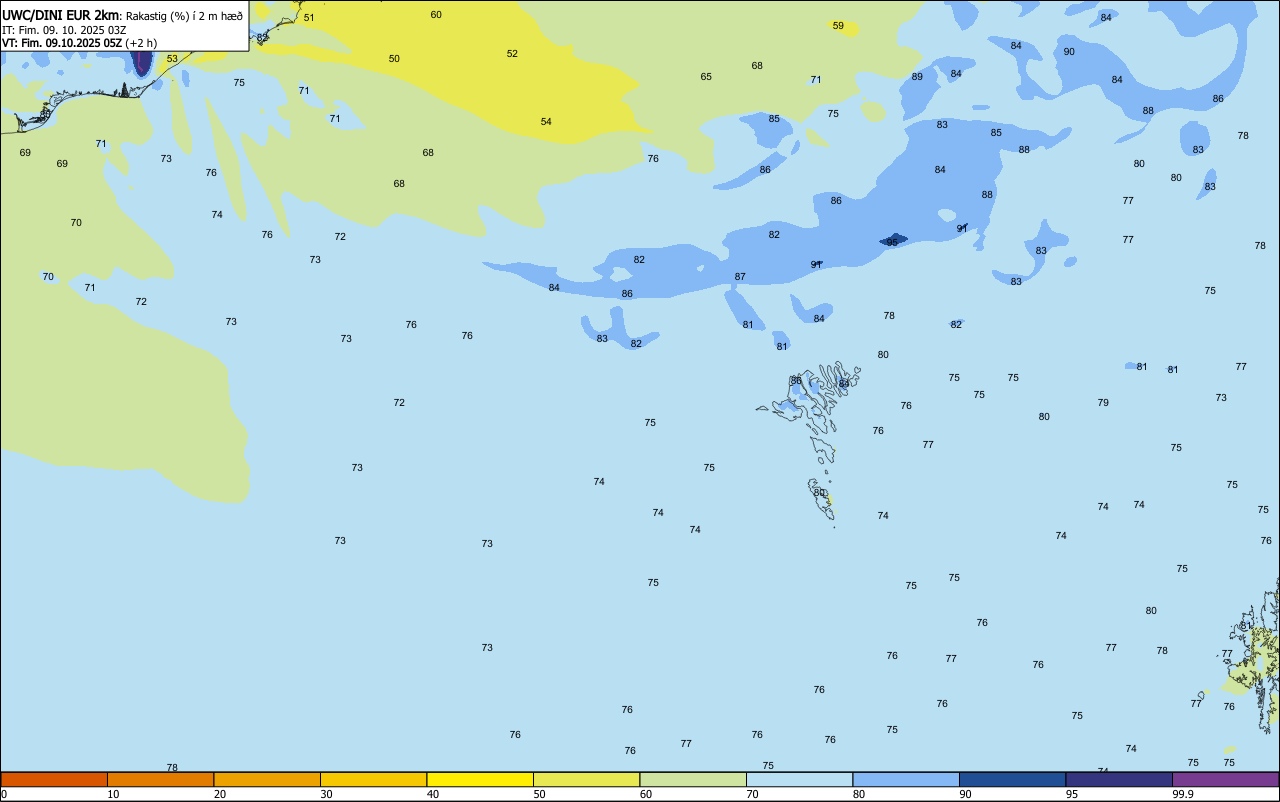Click the "Rakastig (%) í 2 m hæð" label

coord(184,15)
